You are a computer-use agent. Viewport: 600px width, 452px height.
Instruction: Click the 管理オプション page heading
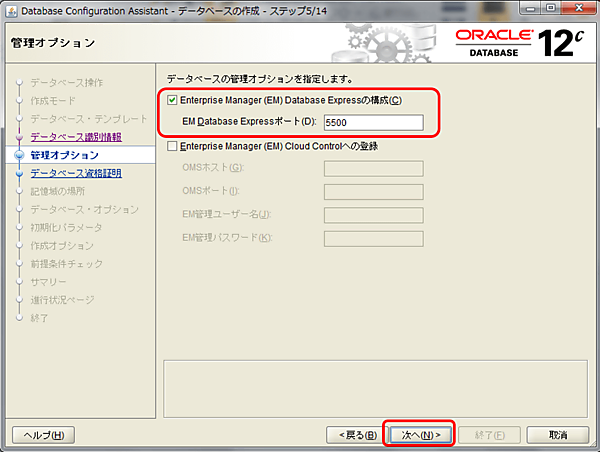53,43
